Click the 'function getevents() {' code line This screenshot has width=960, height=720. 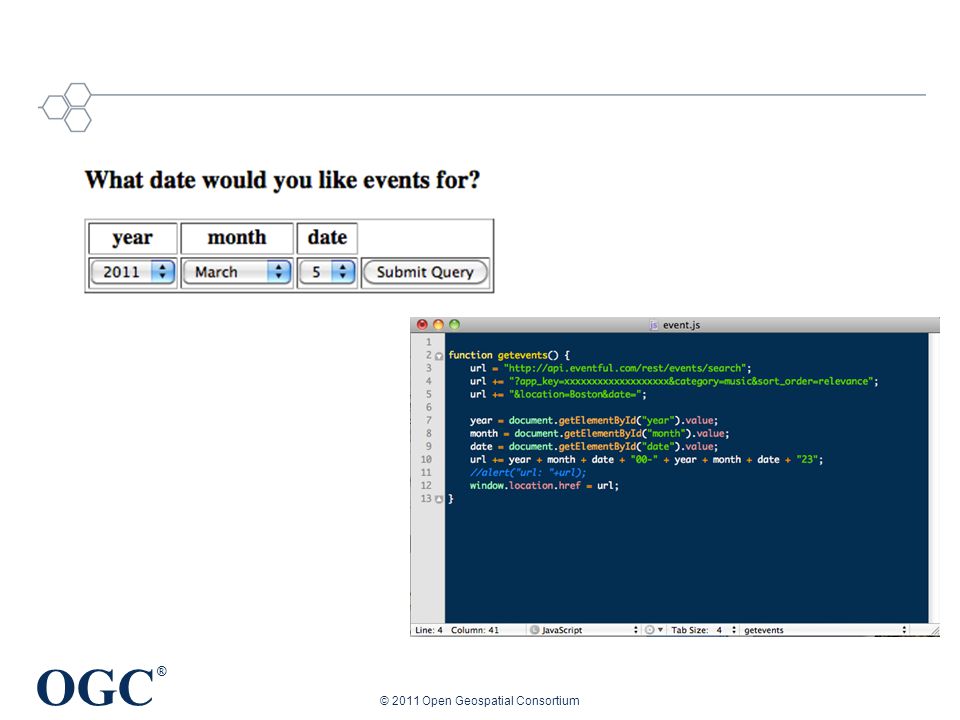pyautogui.click(x=509, y=355)
